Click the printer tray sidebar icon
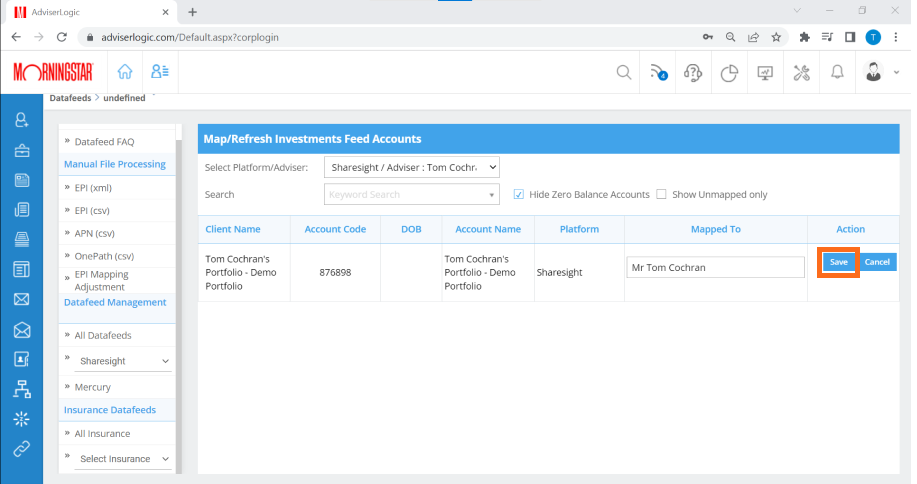This screenshot has height=484, width=917. click(x=22, y=239)
